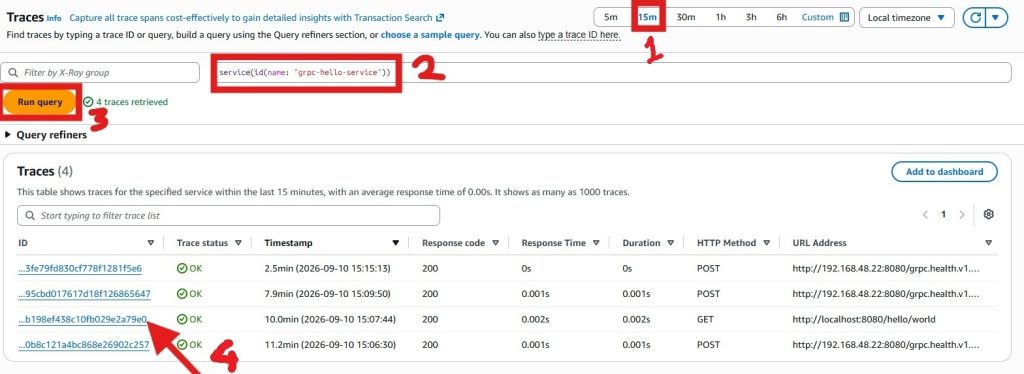This screenshot has height=374, width=1024.
Task: Open the Custom time range picker
Action: coord(825,18)
